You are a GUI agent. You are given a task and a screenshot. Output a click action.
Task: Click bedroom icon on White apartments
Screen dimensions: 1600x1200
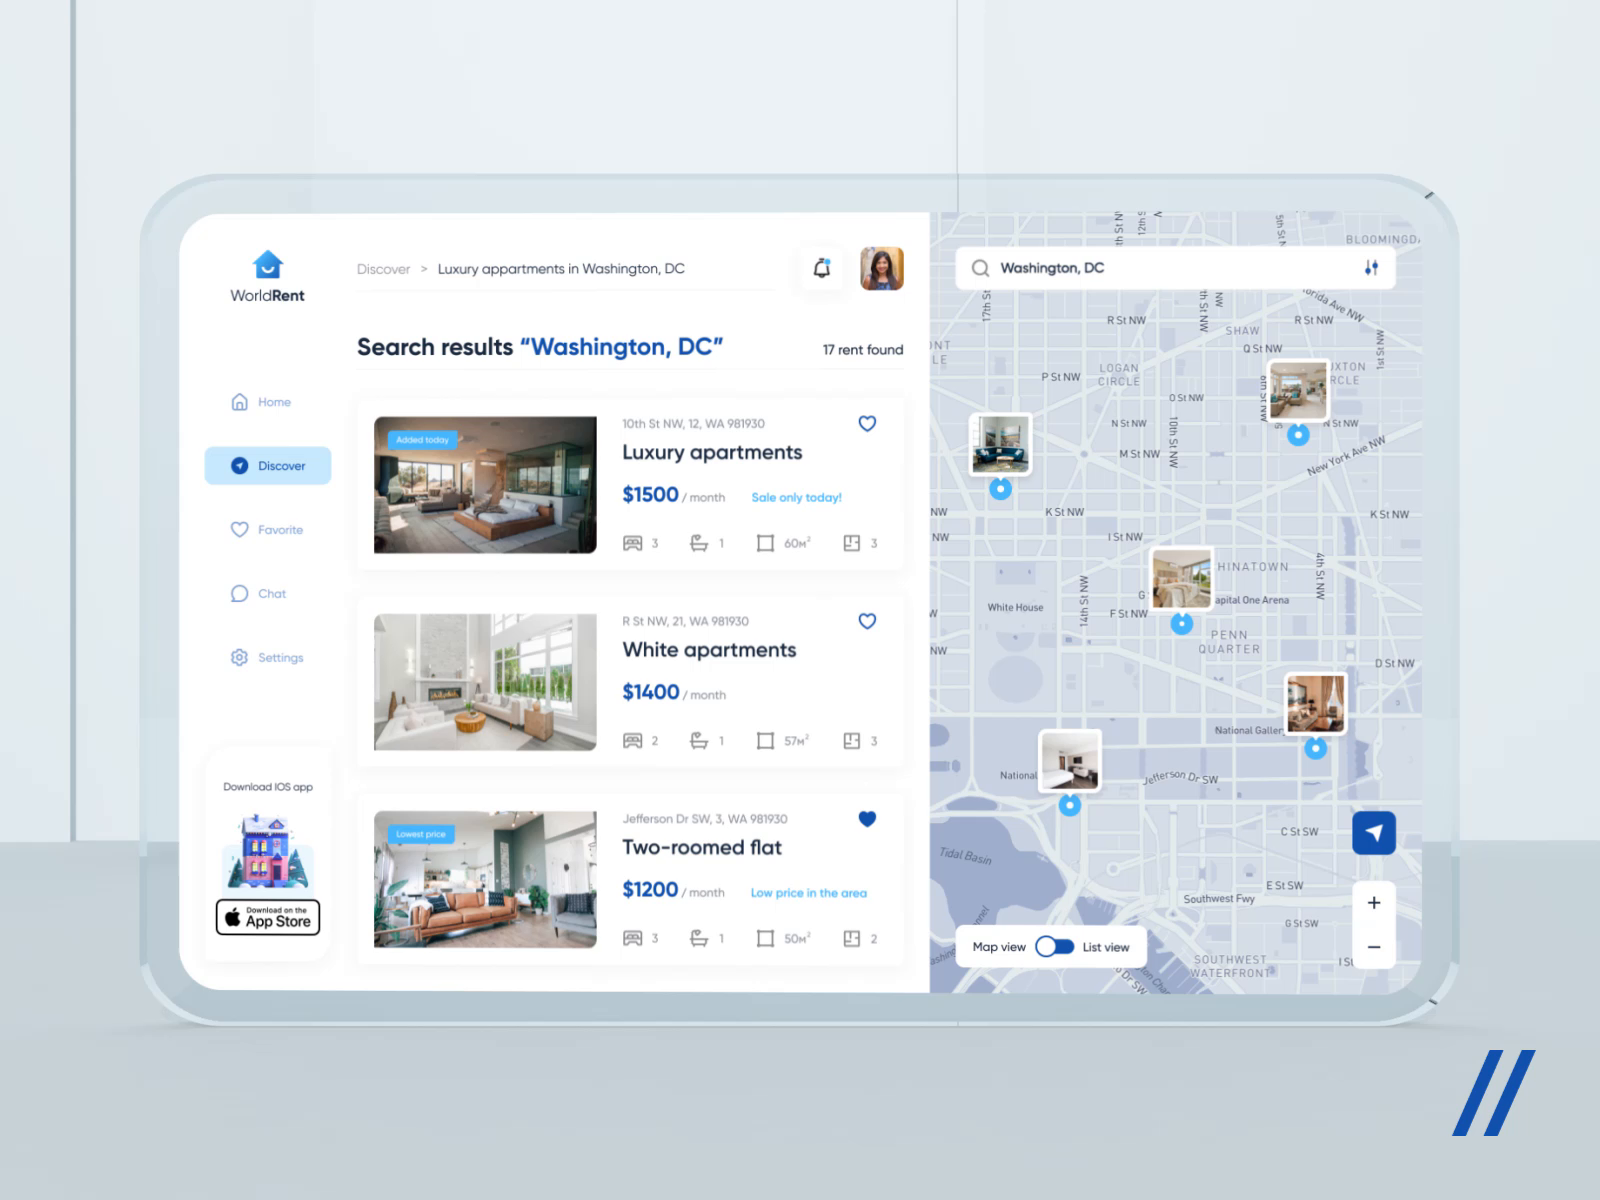(x=633, y=741)
